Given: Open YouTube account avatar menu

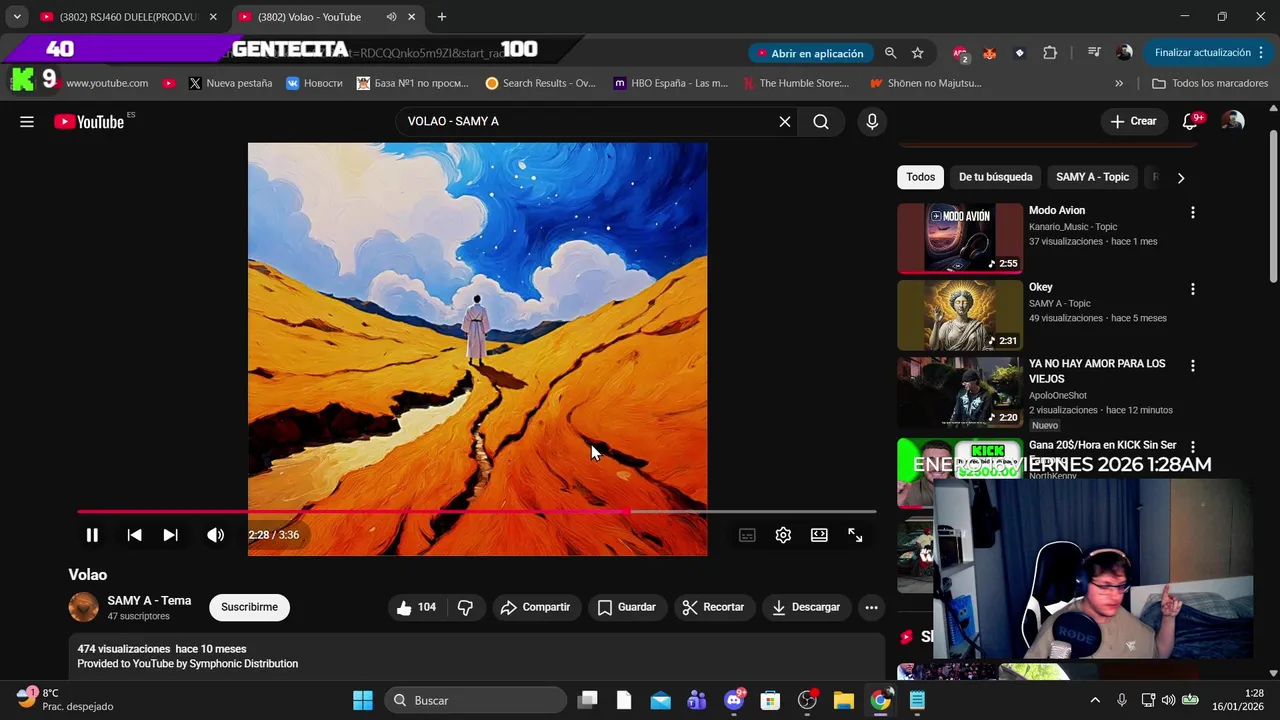Looking at the screenshot, I should click(x=1233, y=121).
